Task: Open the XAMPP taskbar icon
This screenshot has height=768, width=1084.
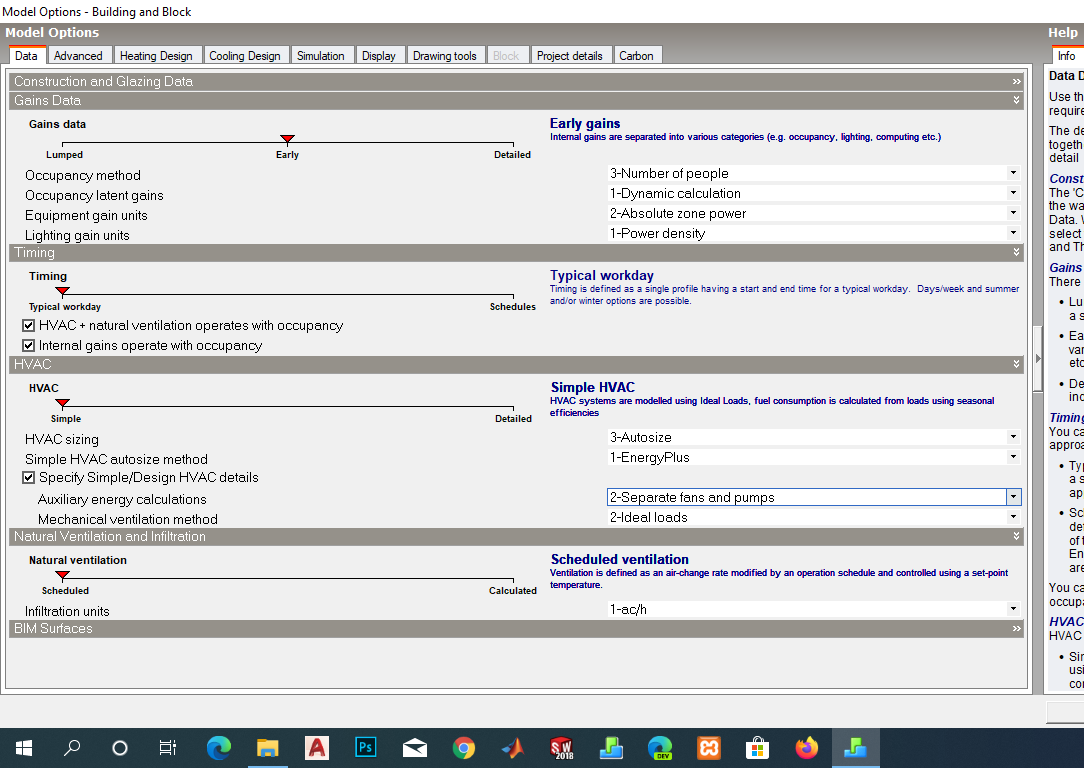Action: 709,748
